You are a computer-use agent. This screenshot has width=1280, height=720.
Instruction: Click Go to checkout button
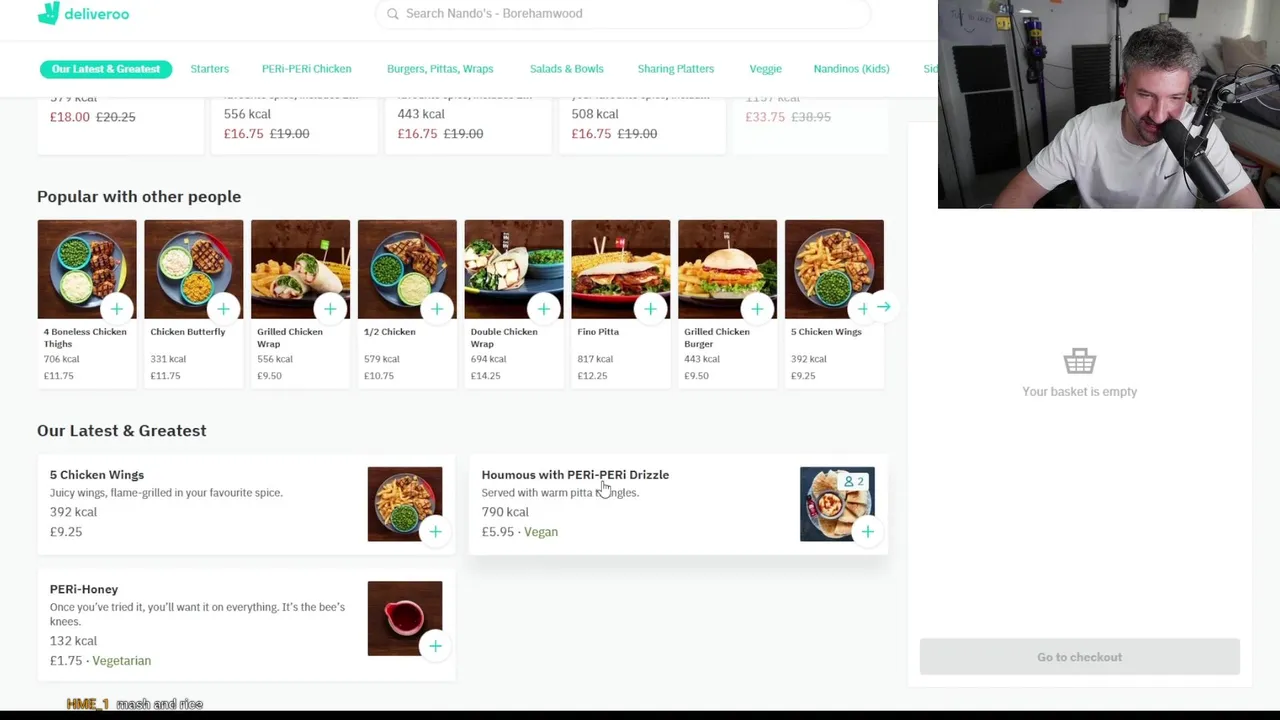pos(1080,657)
